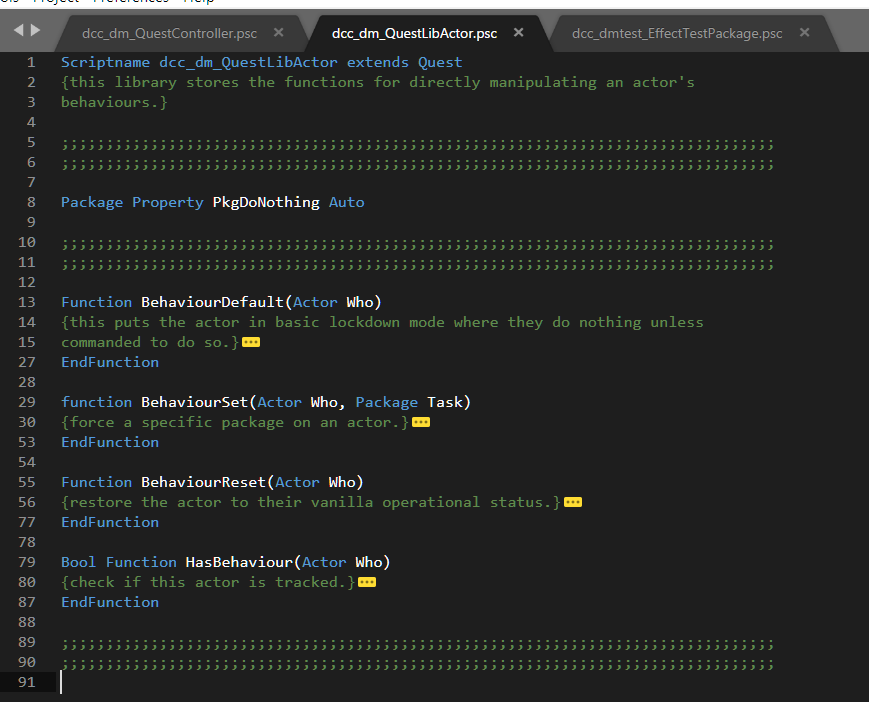Click line number 13 in the gutter
869x702 pixels.
[27, 301]
